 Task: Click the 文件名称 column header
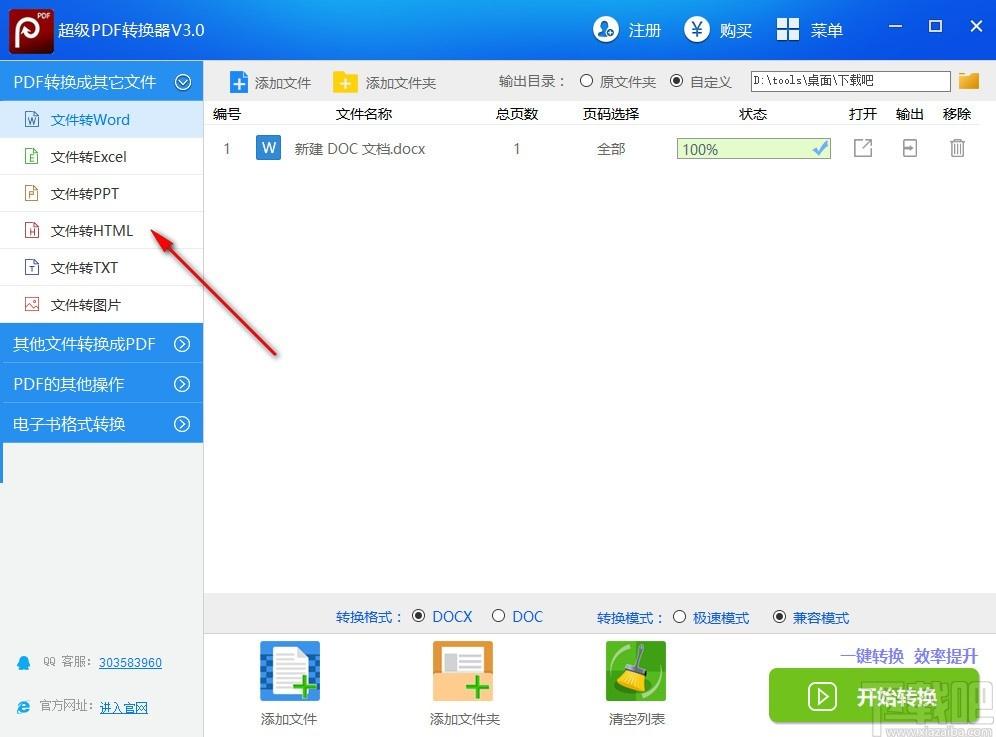(x=363, y=114)
